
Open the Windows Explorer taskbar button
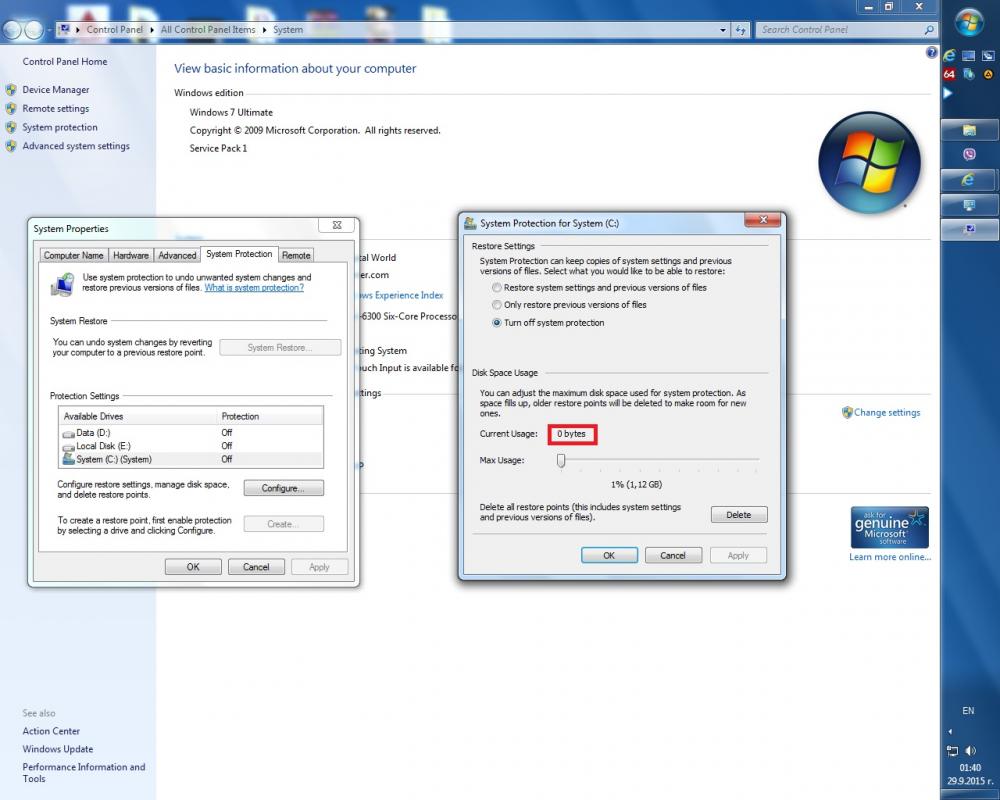click(969, 130)
